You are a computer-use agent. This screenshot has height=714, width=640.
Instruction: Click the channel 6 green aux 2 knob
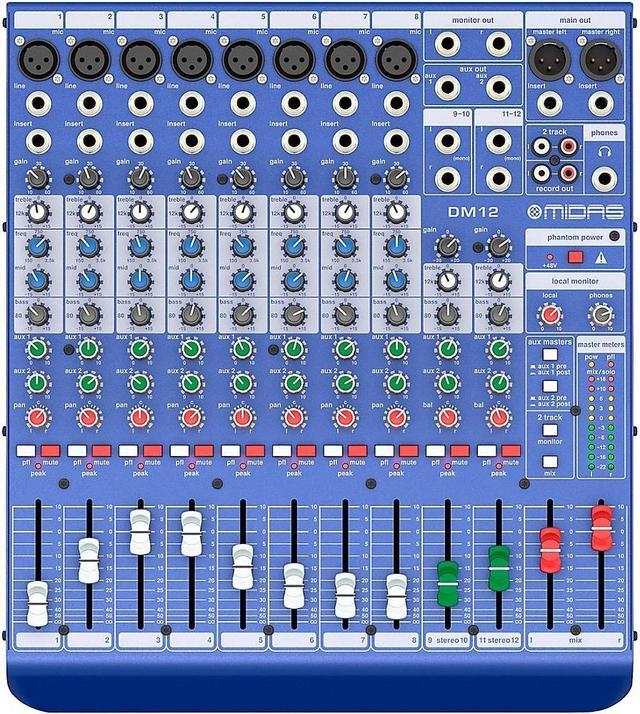294,383
